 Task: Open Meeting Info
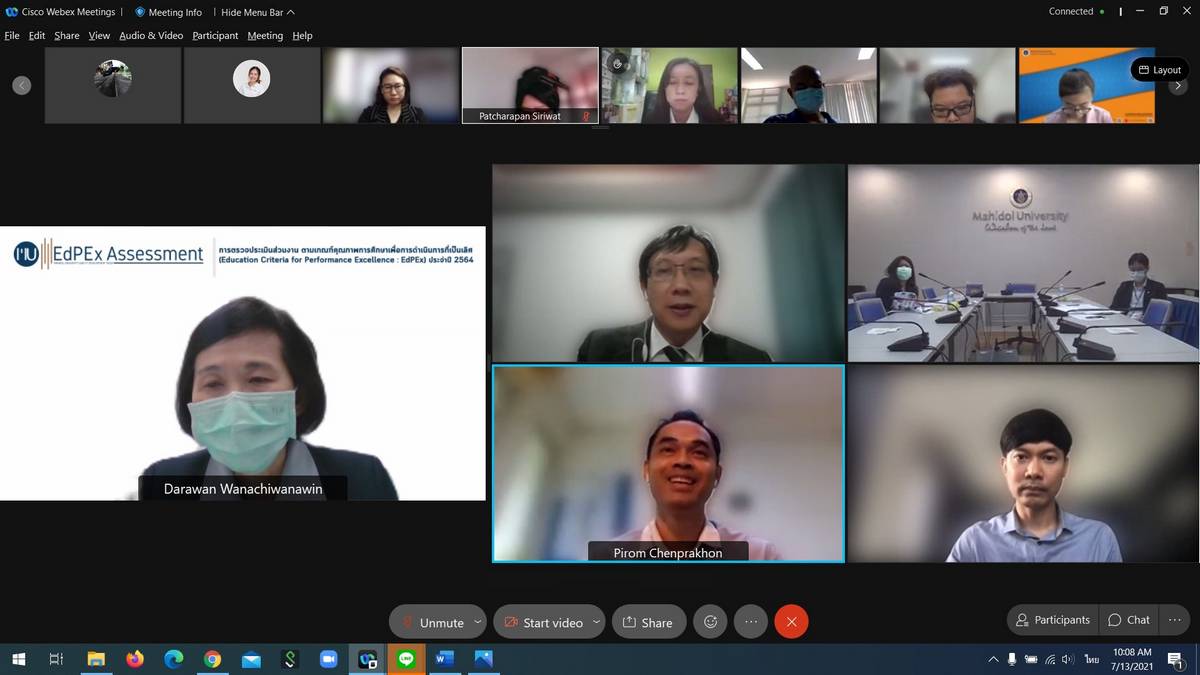[168, 12]
